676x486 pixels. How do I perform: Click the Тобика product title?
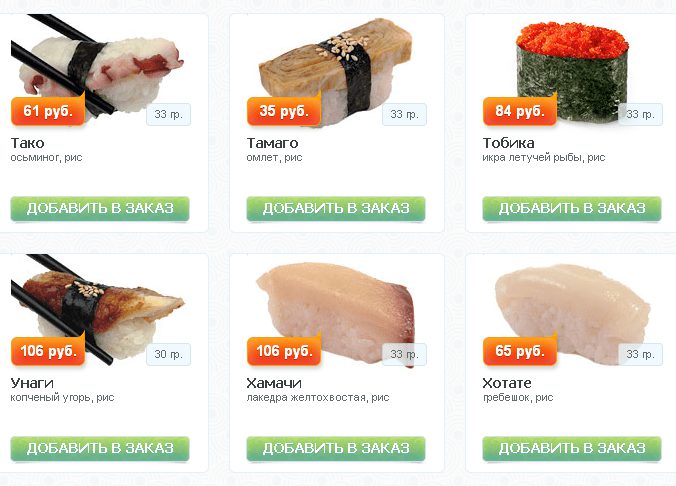(x=508, y=143)
